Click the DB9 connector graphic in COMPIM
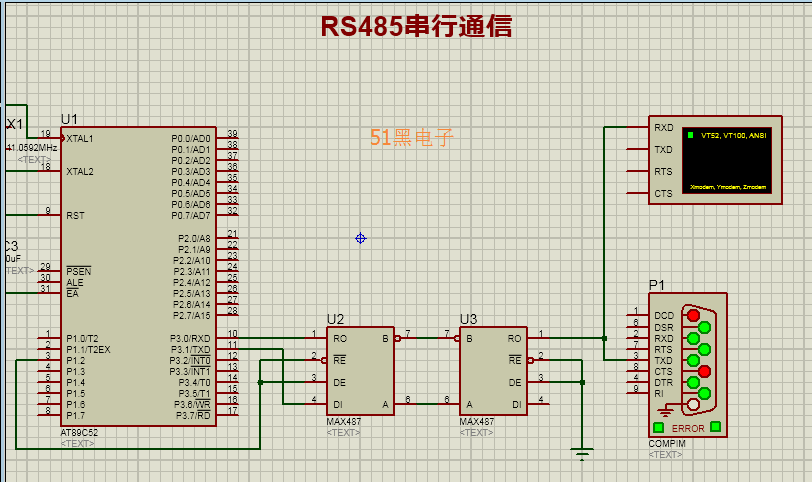The height and width of the screenshot is (482, 812). [699, 360]
